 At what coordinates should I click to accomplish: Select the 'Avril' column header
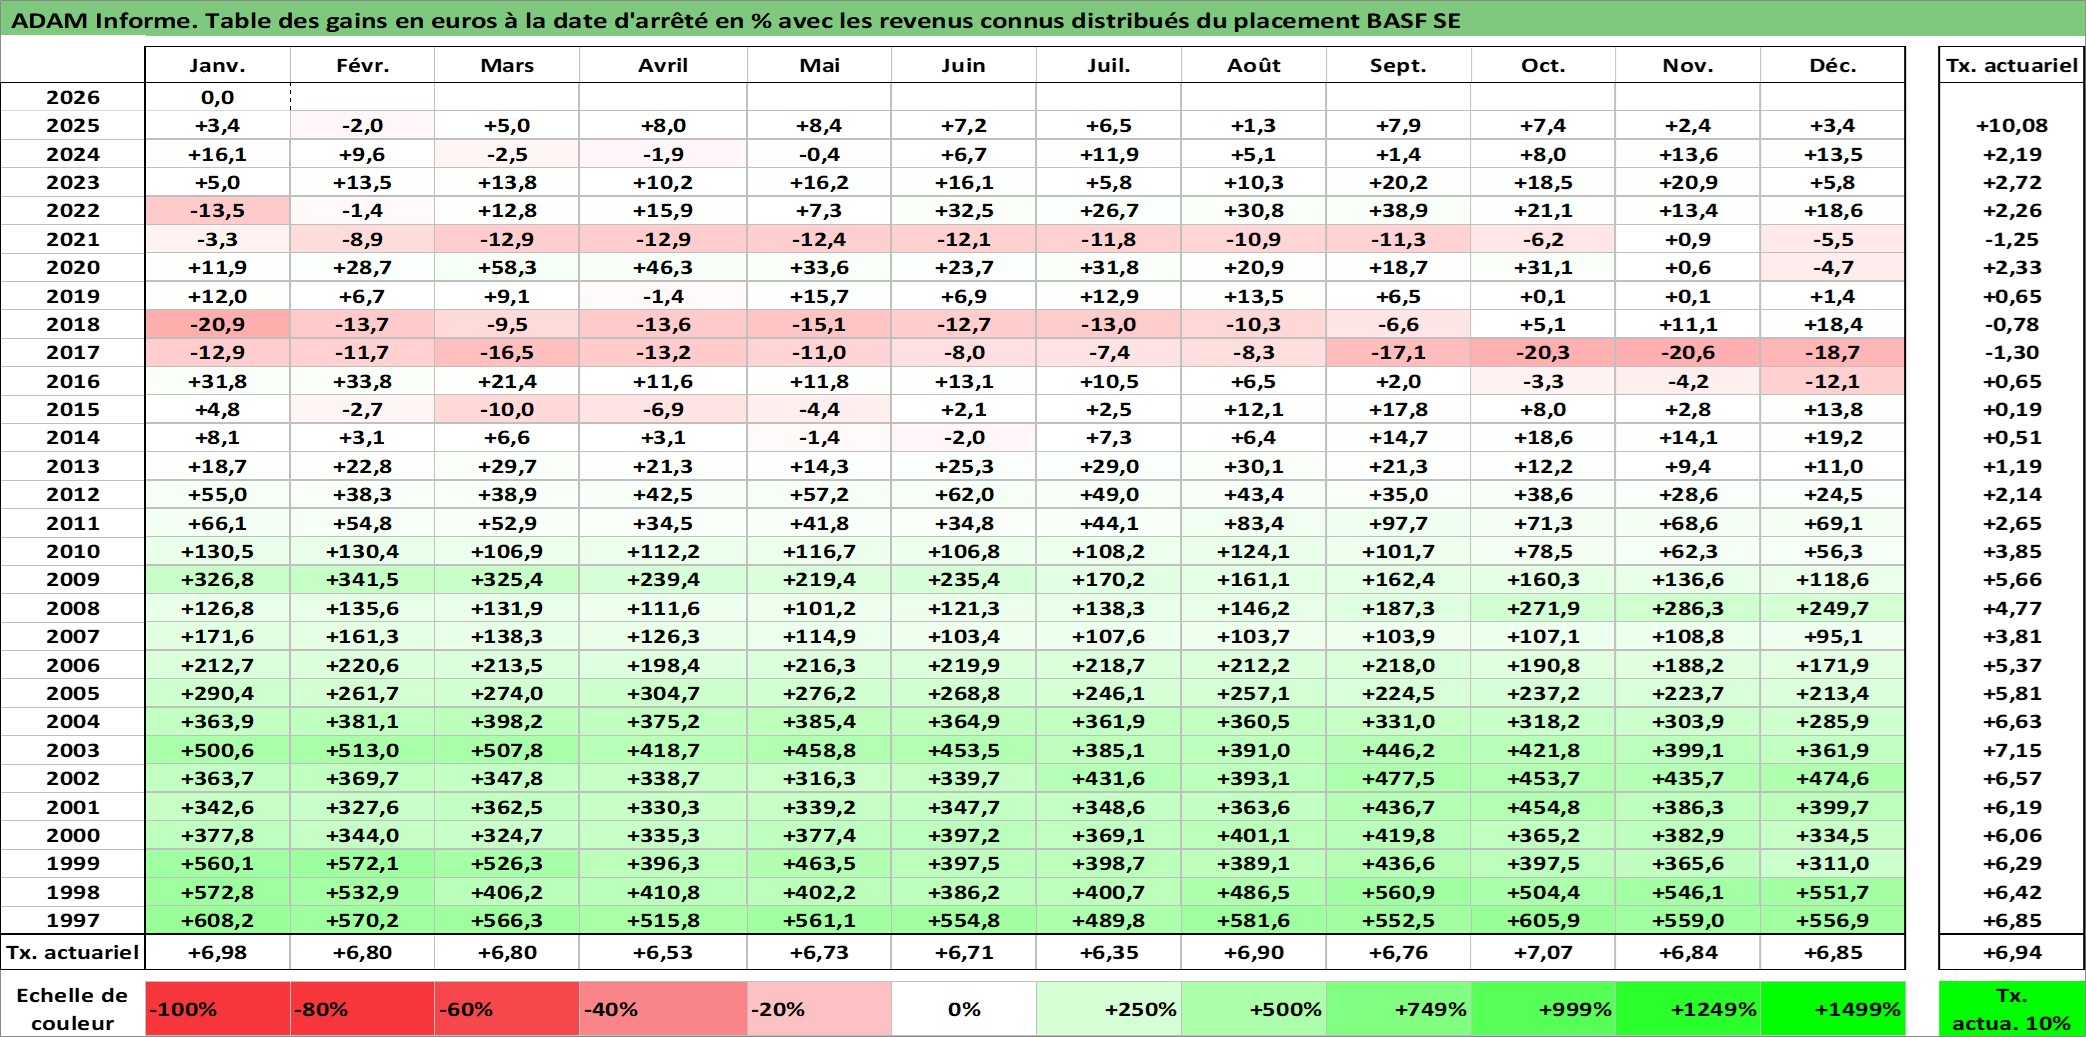coord(663,65)
